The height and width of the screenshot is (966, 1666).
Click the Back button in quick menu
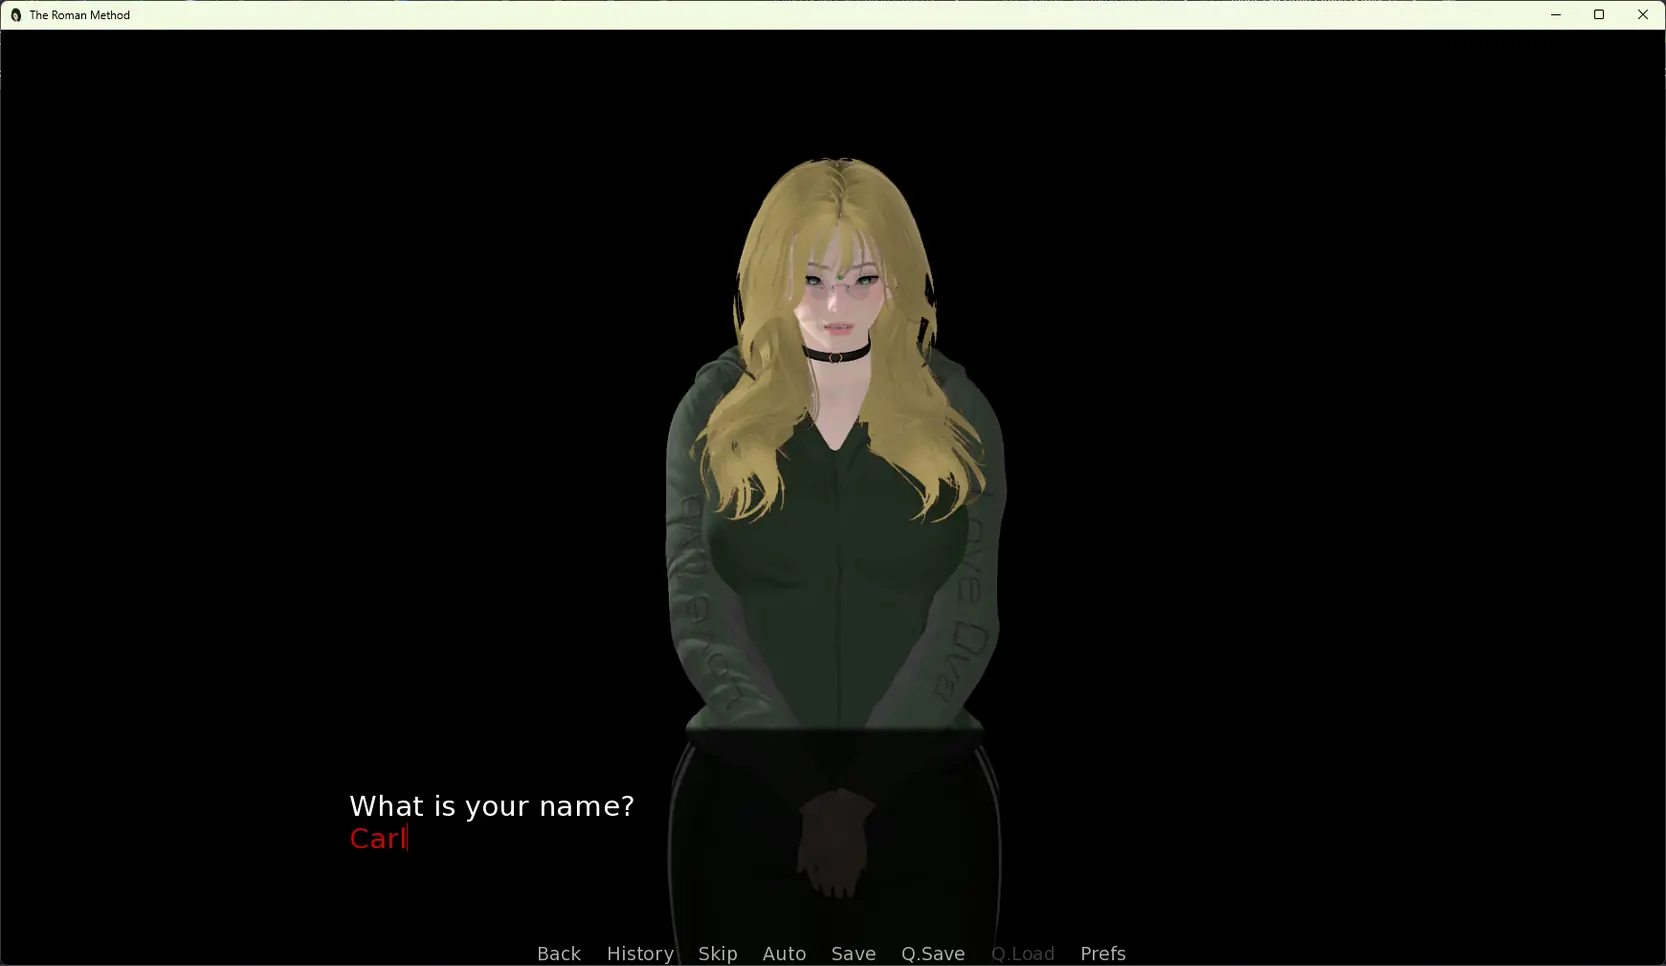coord(559,953)
